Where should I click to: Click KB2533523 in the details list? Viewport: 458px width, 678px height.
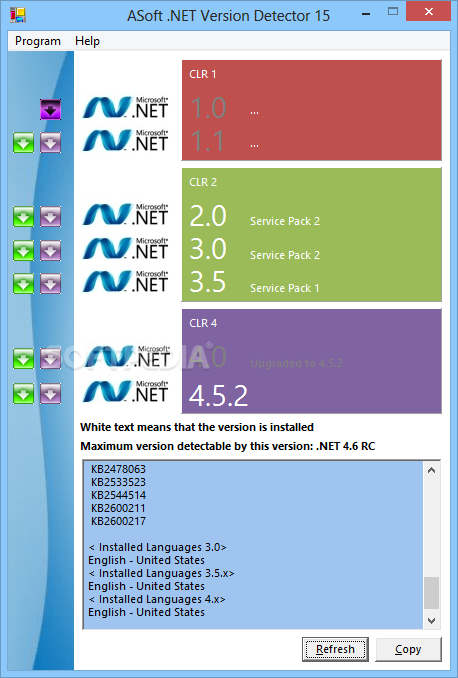click(118, 482)
